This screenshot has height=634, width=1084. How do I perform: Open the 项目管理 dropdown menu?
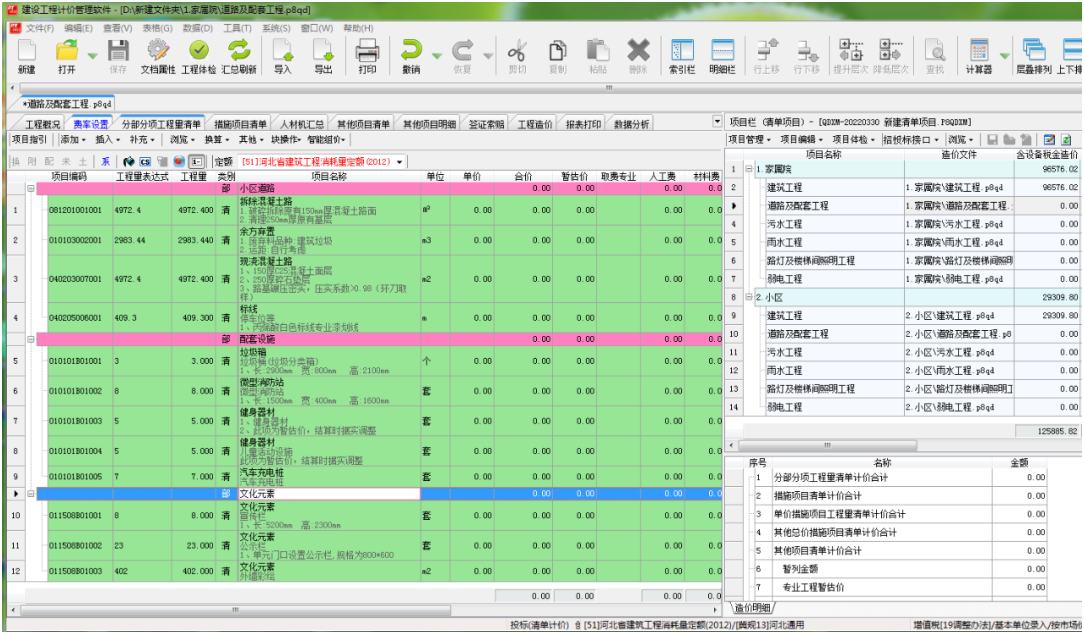click(750, 139)
